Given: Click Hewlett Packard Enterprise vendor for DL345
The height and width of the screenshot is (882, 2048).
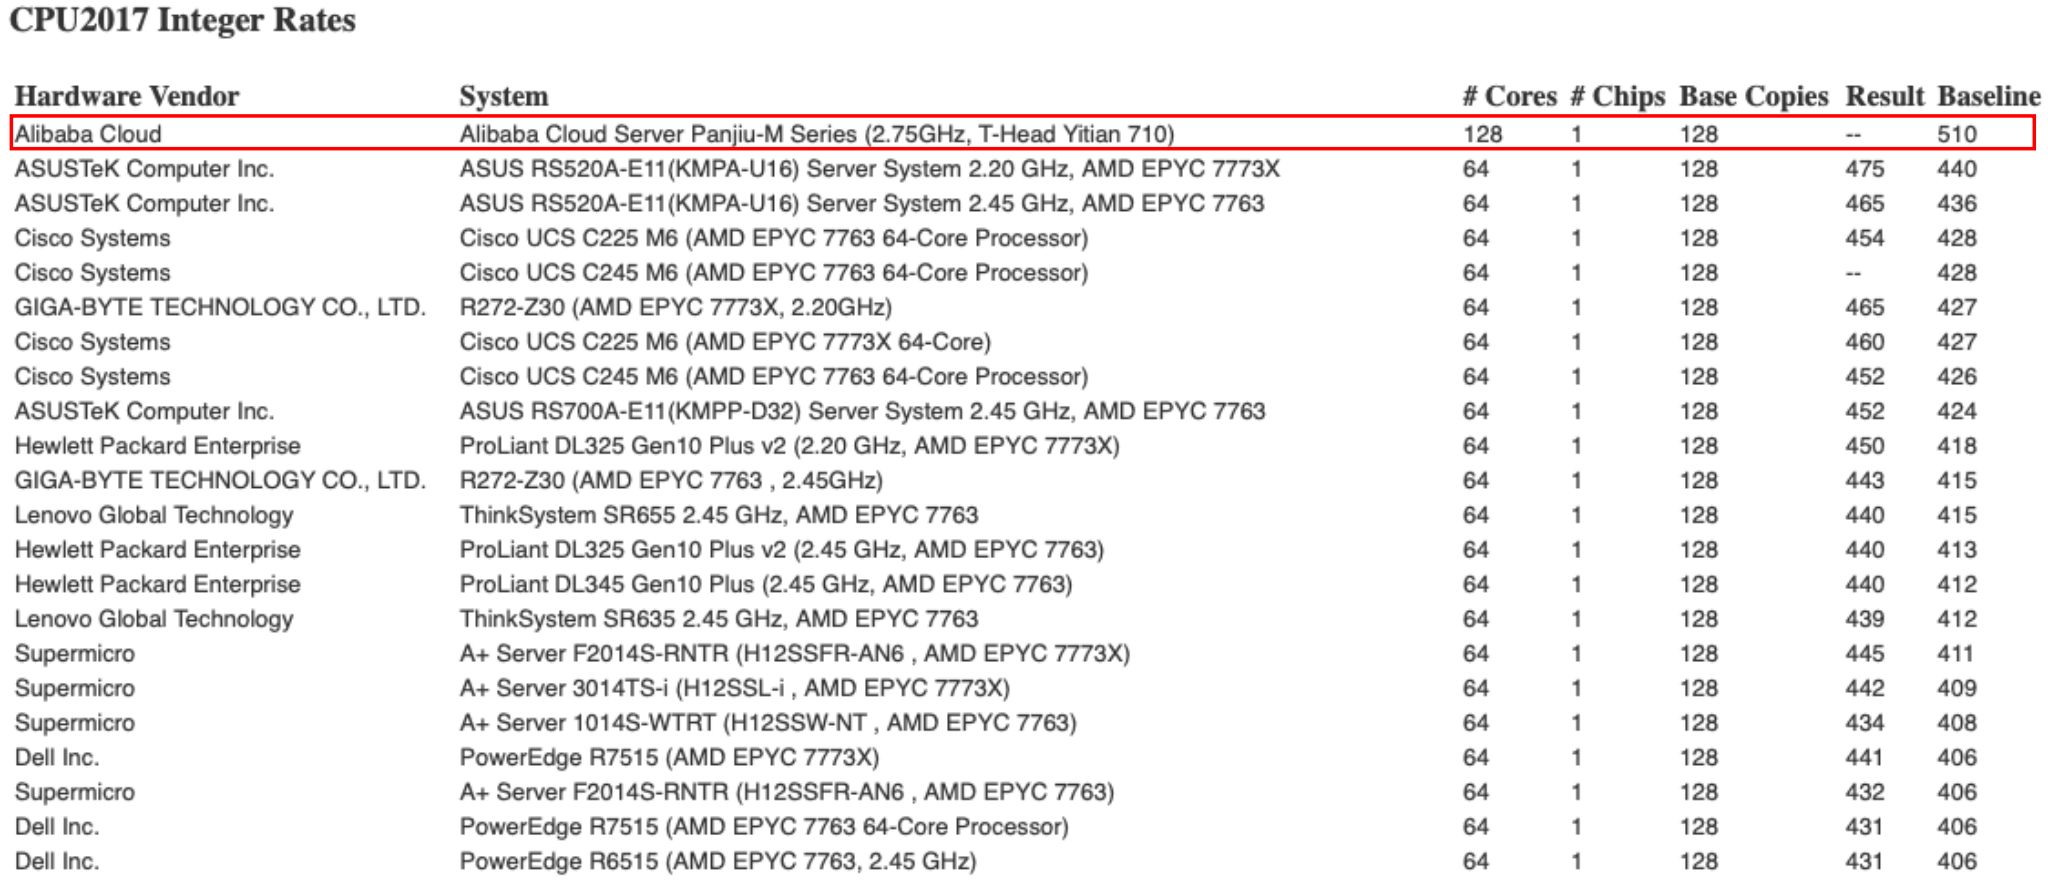Looking at the screenshot, I should (x=157, y=585).
